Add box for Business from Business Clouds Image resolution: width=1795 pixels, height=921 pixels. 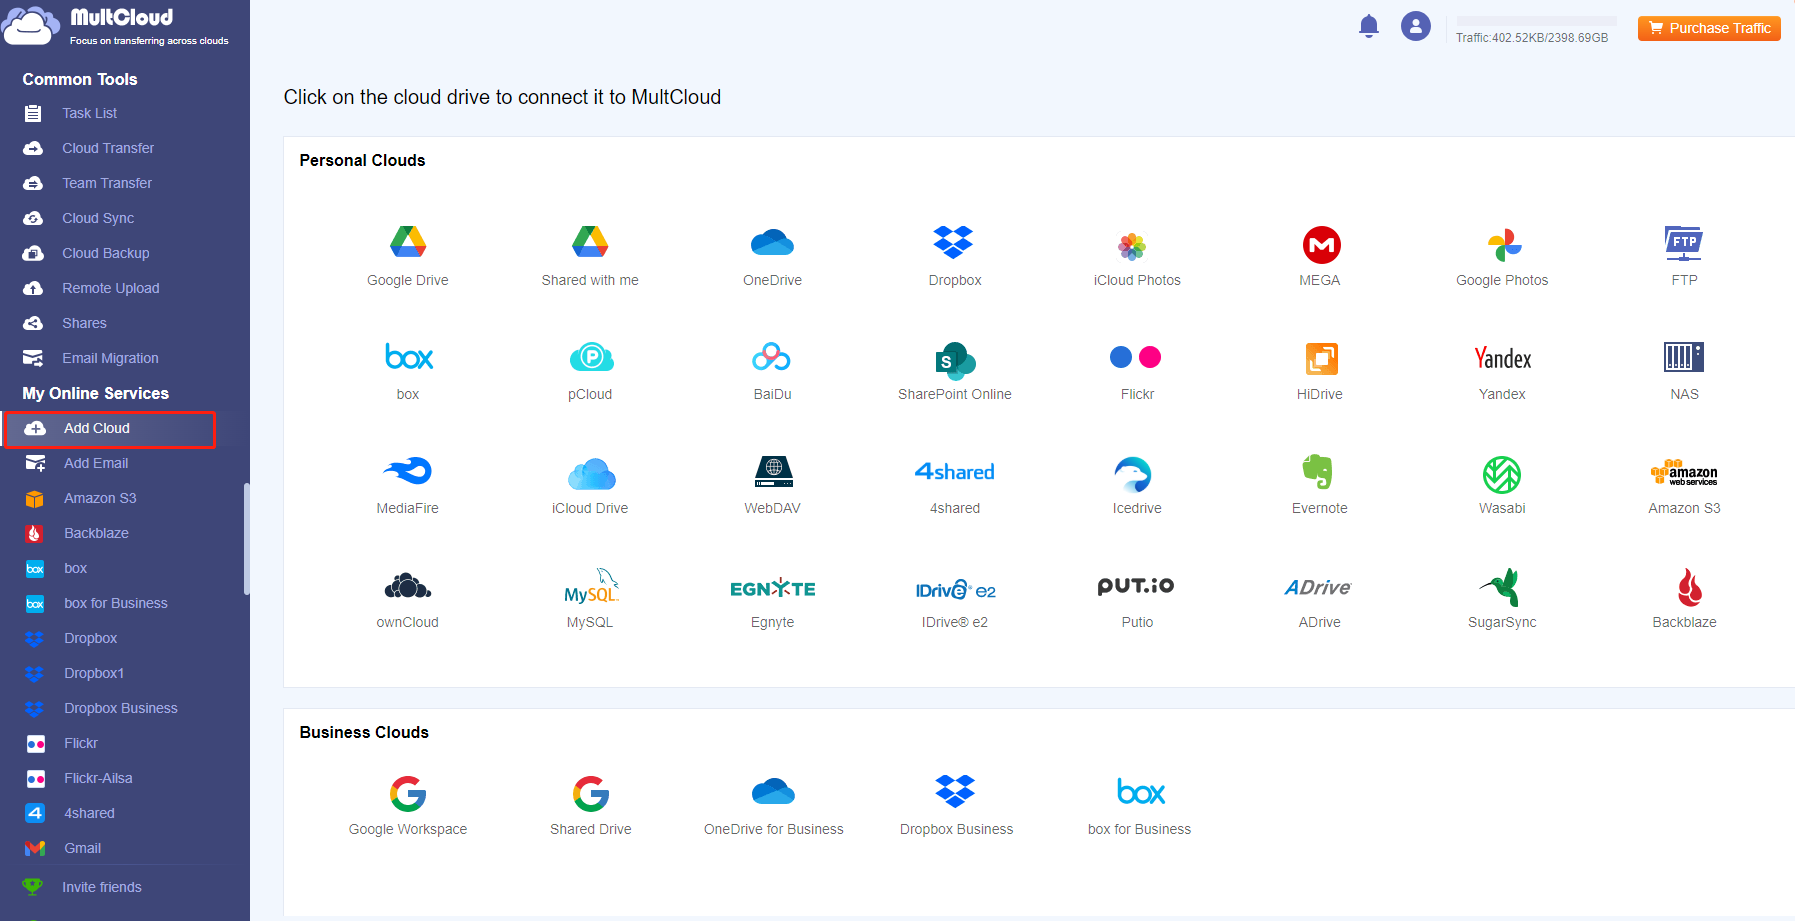1141,792
